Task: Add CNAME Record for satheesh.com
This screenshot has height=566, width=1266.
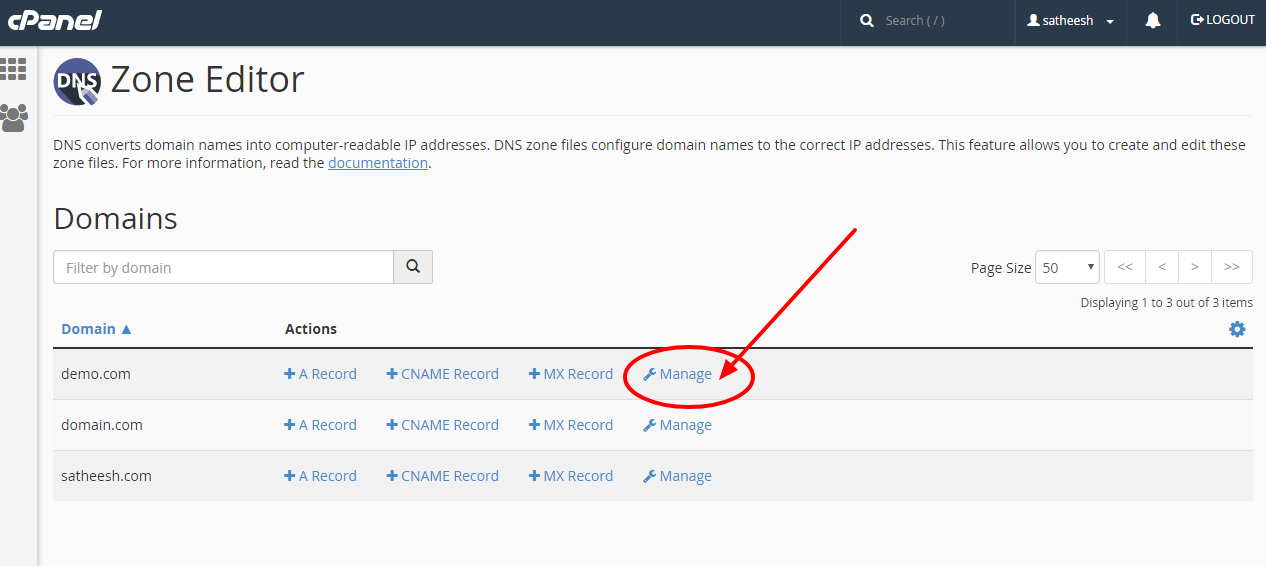Action: point(442,476)
